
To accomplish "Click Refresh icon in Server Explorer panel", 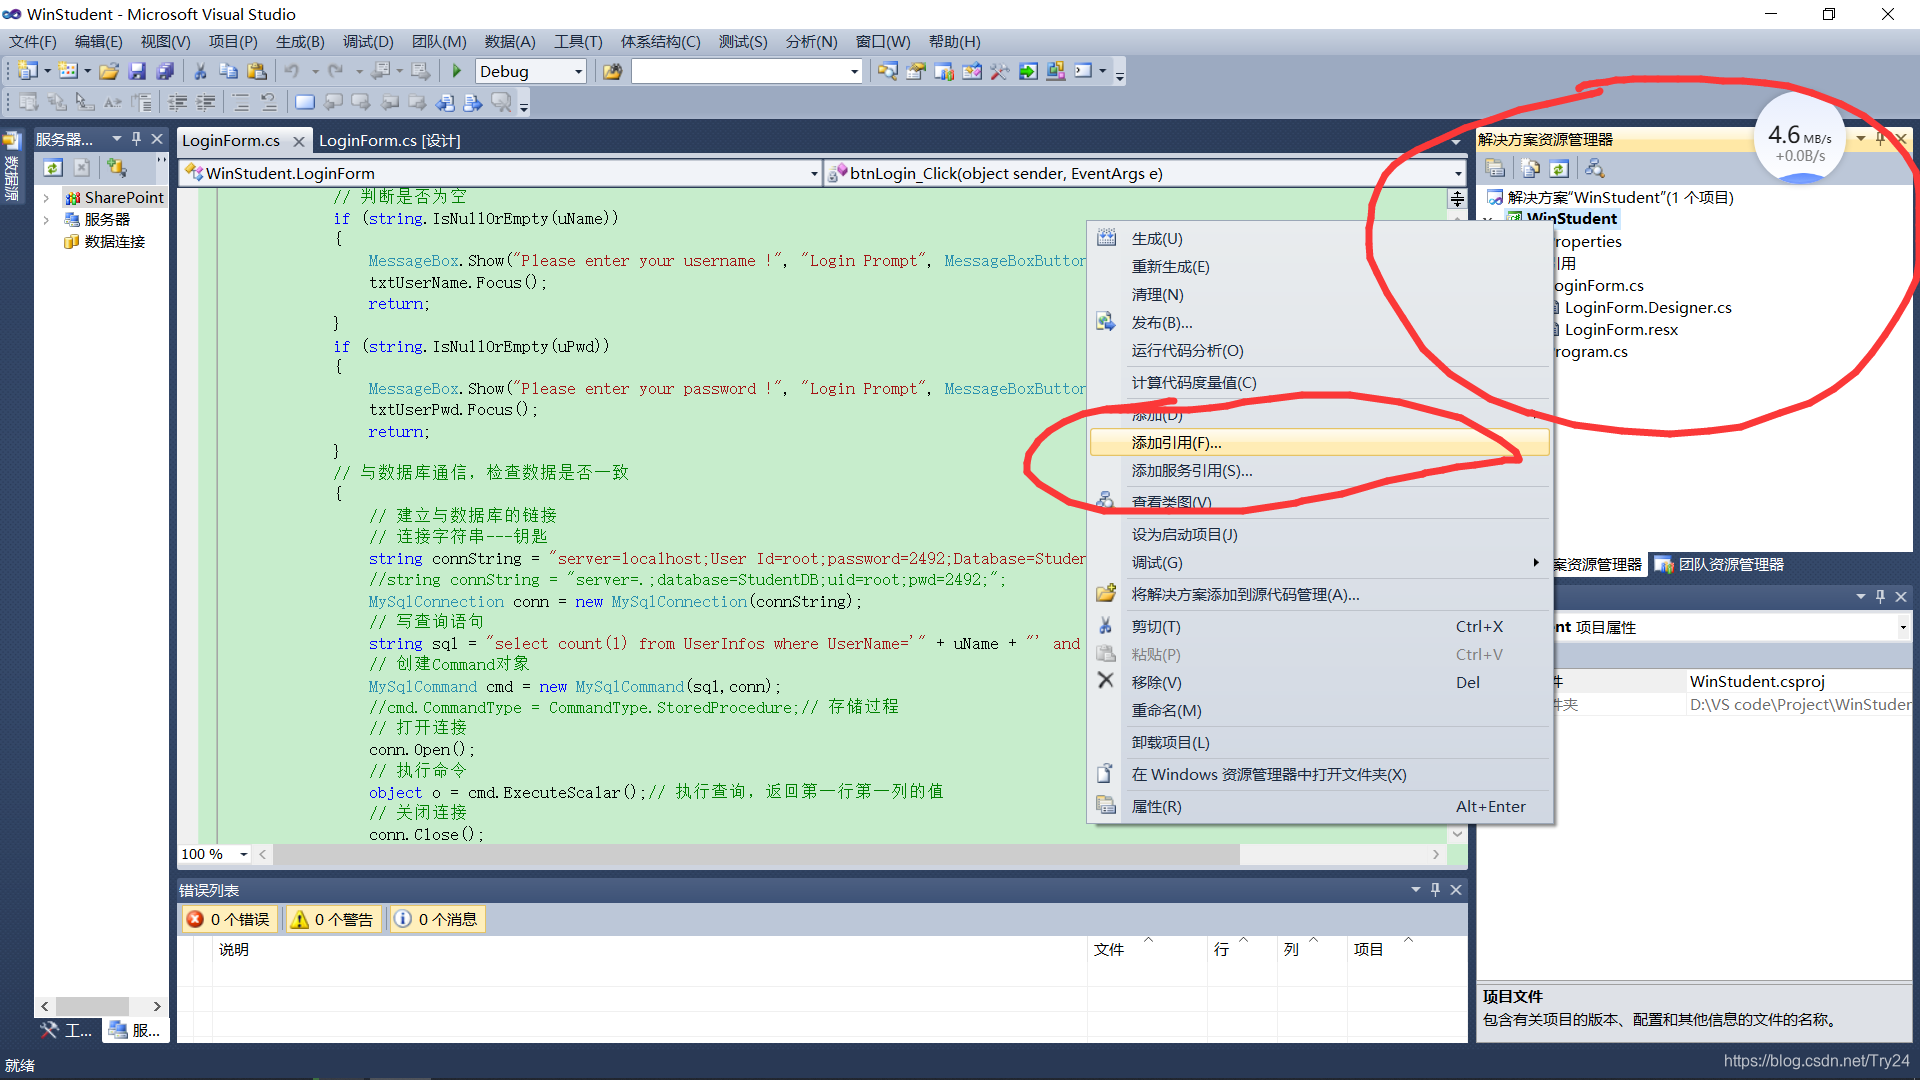I will point(54,168).
